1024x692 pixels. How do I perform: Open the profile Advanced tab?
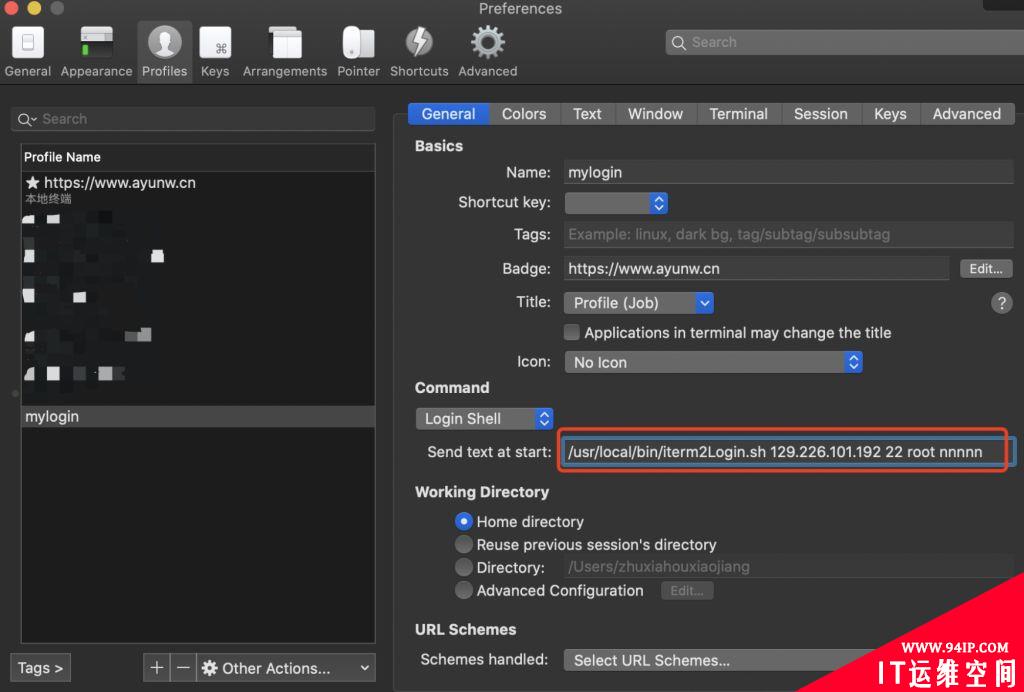pos(967,114)
